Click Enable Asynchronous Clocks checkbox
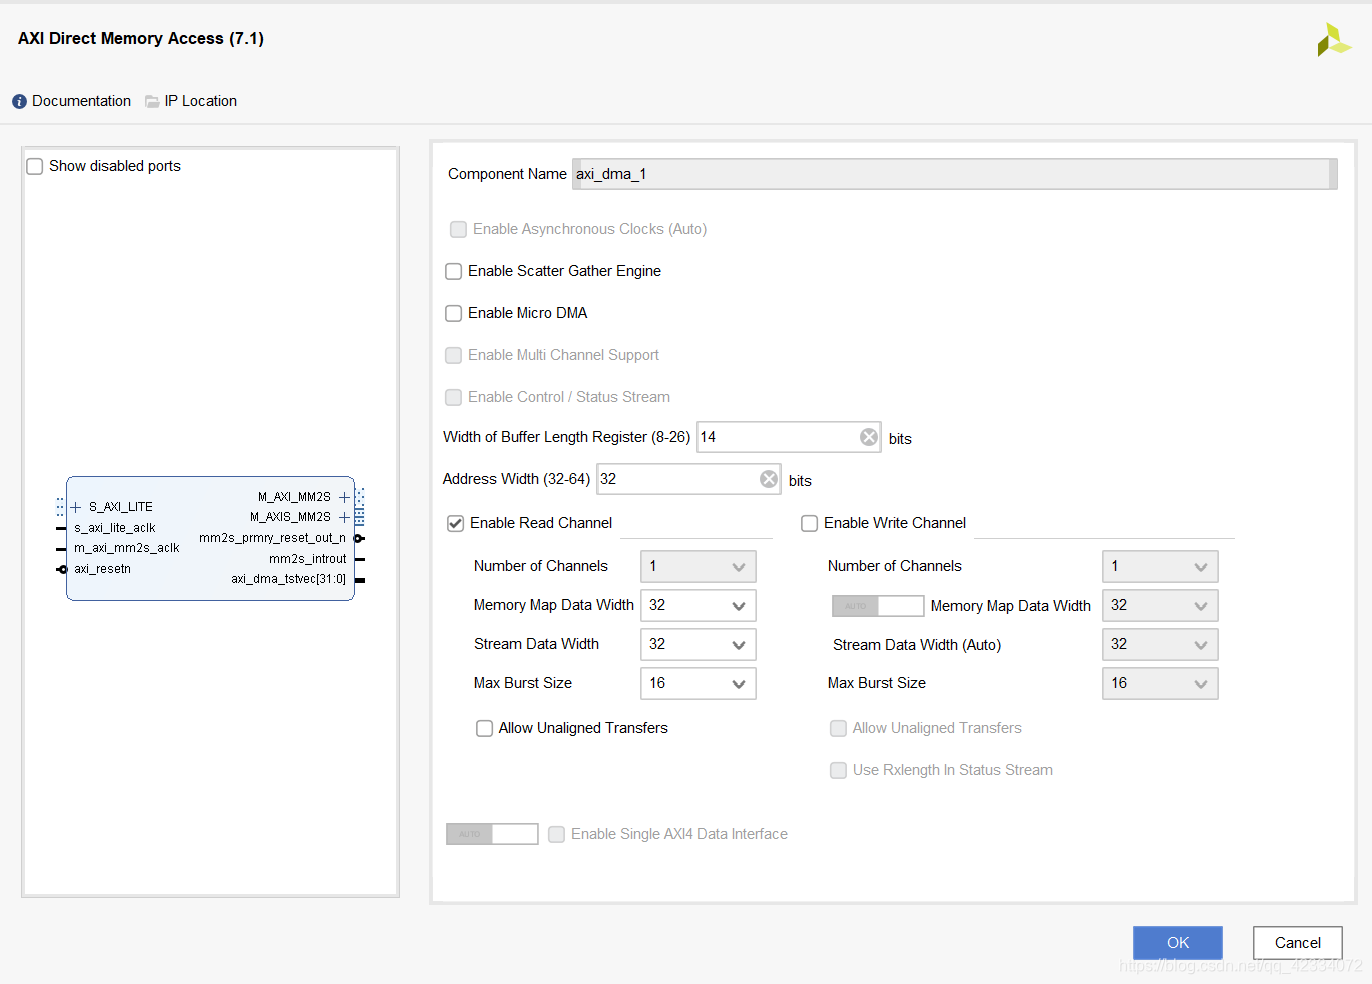This screenshot has width=1372, height=984. (459, 229)
